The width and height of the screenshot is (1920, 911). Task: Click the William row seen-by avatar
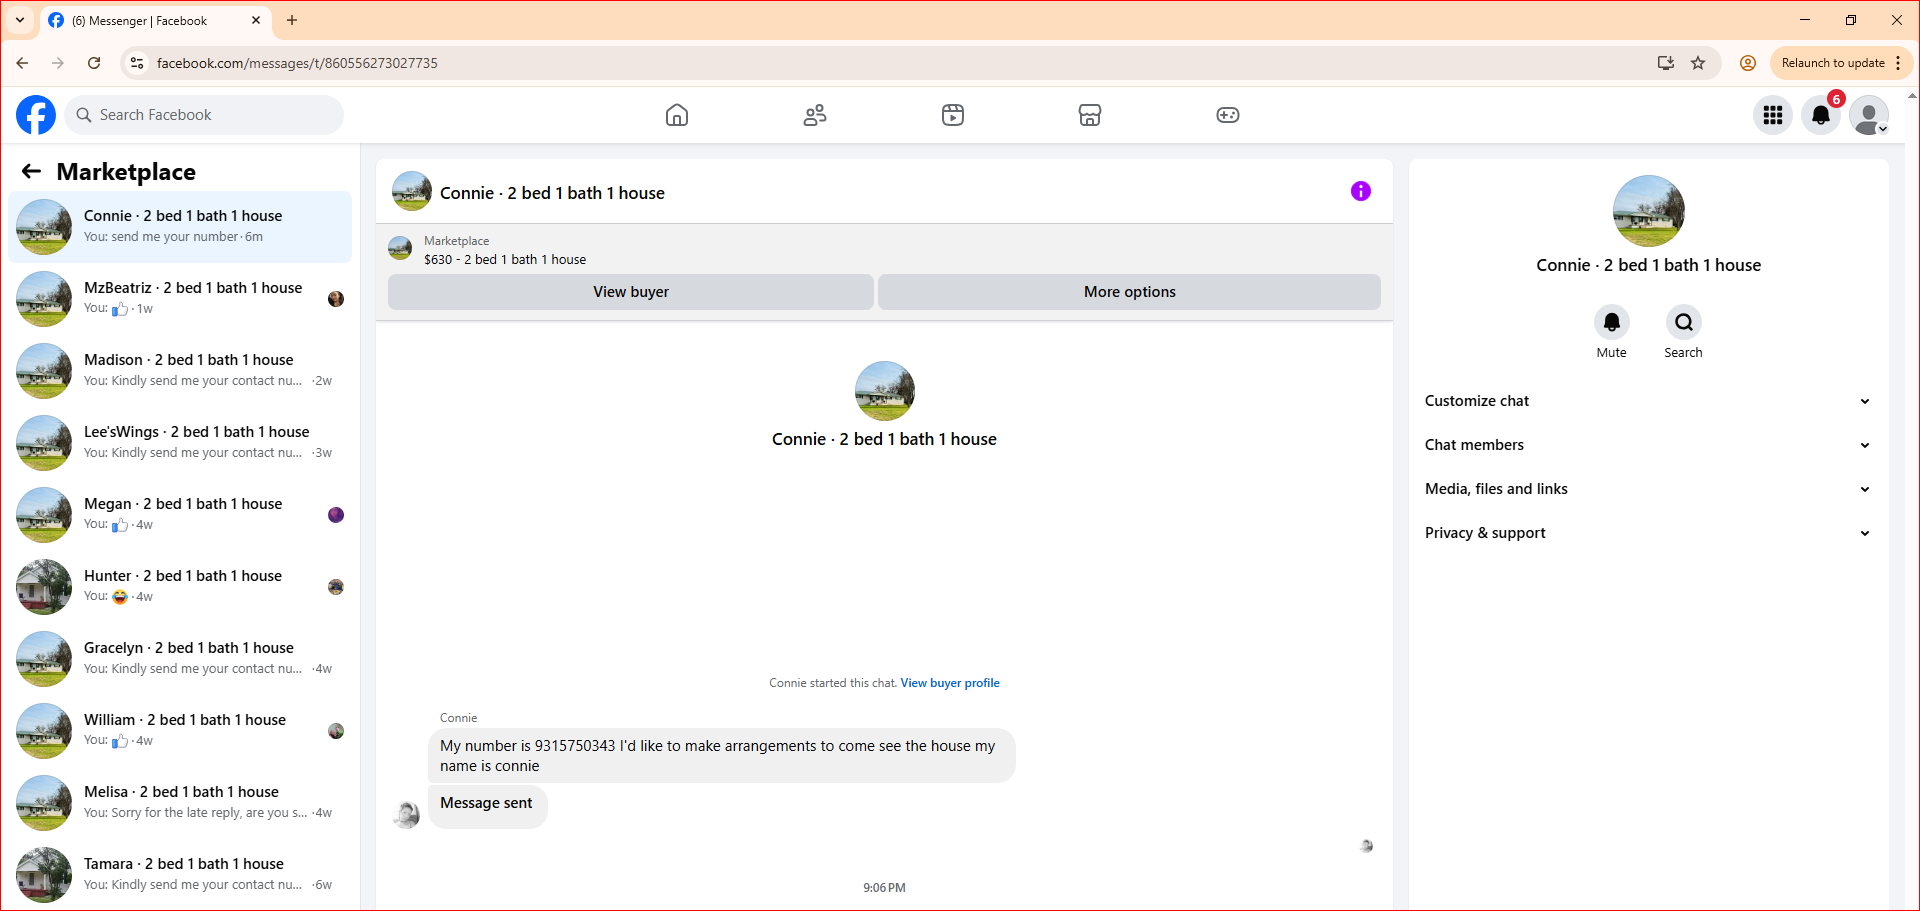pos(336,731)
